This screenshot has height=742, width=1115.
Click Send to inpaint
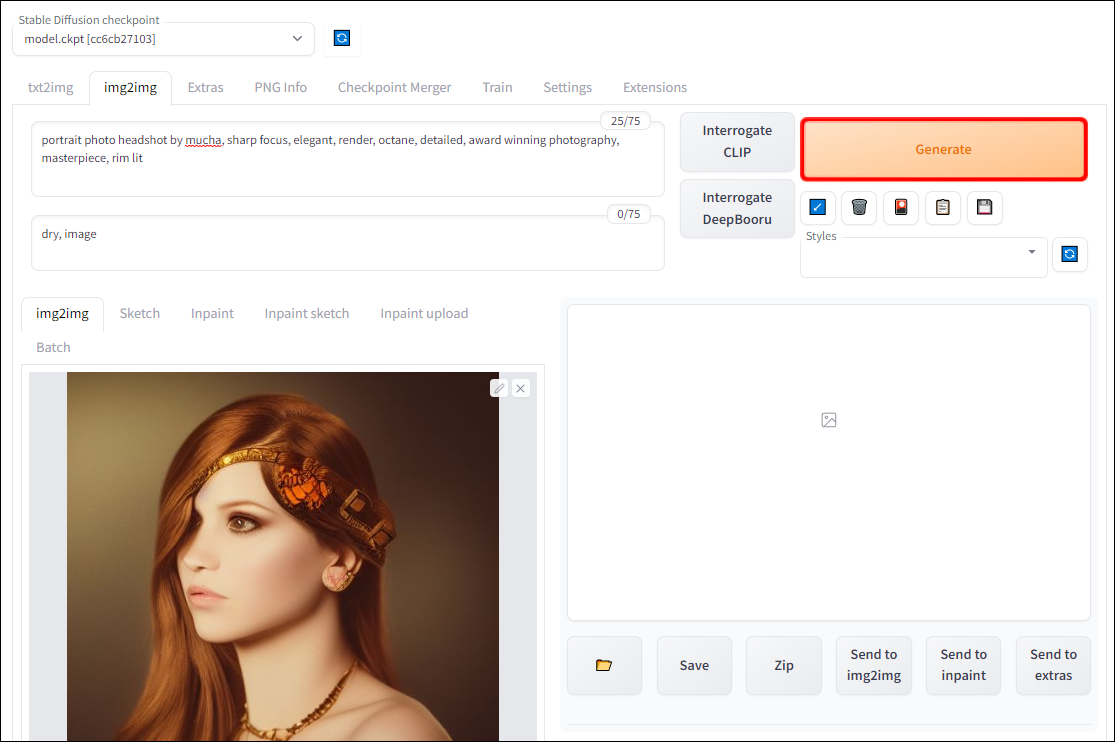click(964, 665)
